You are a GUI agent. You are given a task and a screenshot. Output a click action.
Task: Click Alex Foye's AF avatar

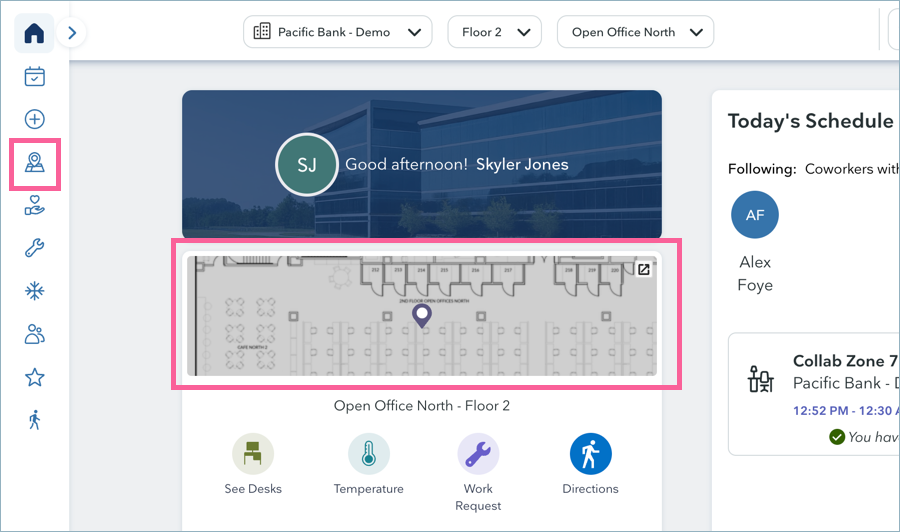coord(755,215)
